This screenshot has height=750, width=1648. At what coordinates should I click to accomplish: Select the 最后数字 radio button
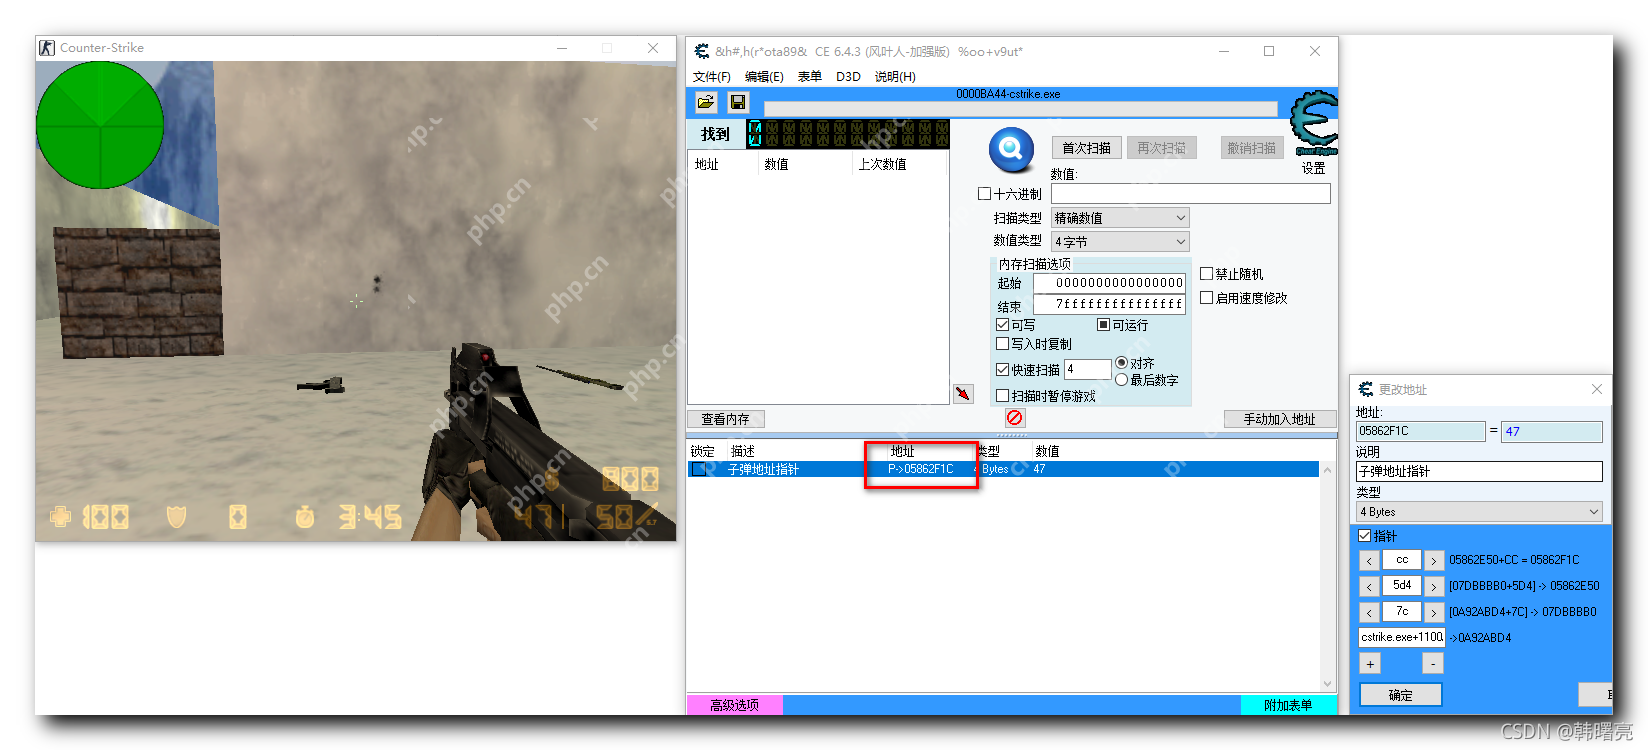pos(1121,380)
